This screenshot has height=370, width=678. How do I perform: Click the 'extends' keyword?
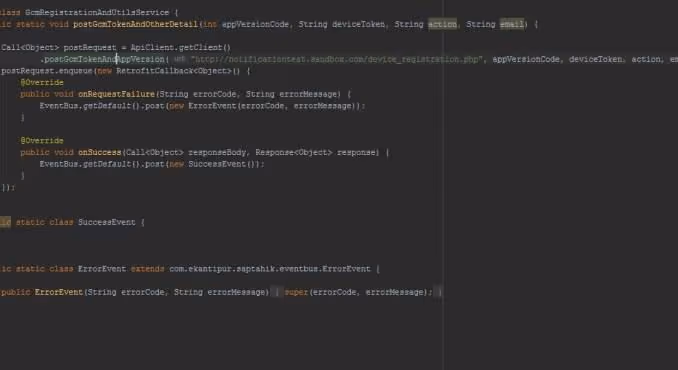pyautogui.click(x=147, y=269)
